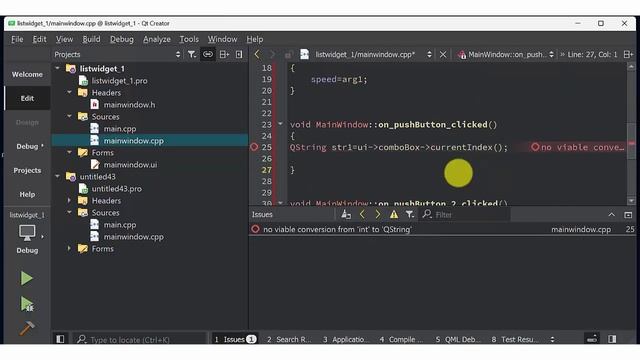Toggle the left sidebar in the status bar
The height and width of the screenshot is (360, 640).
(x=60, y=339)
